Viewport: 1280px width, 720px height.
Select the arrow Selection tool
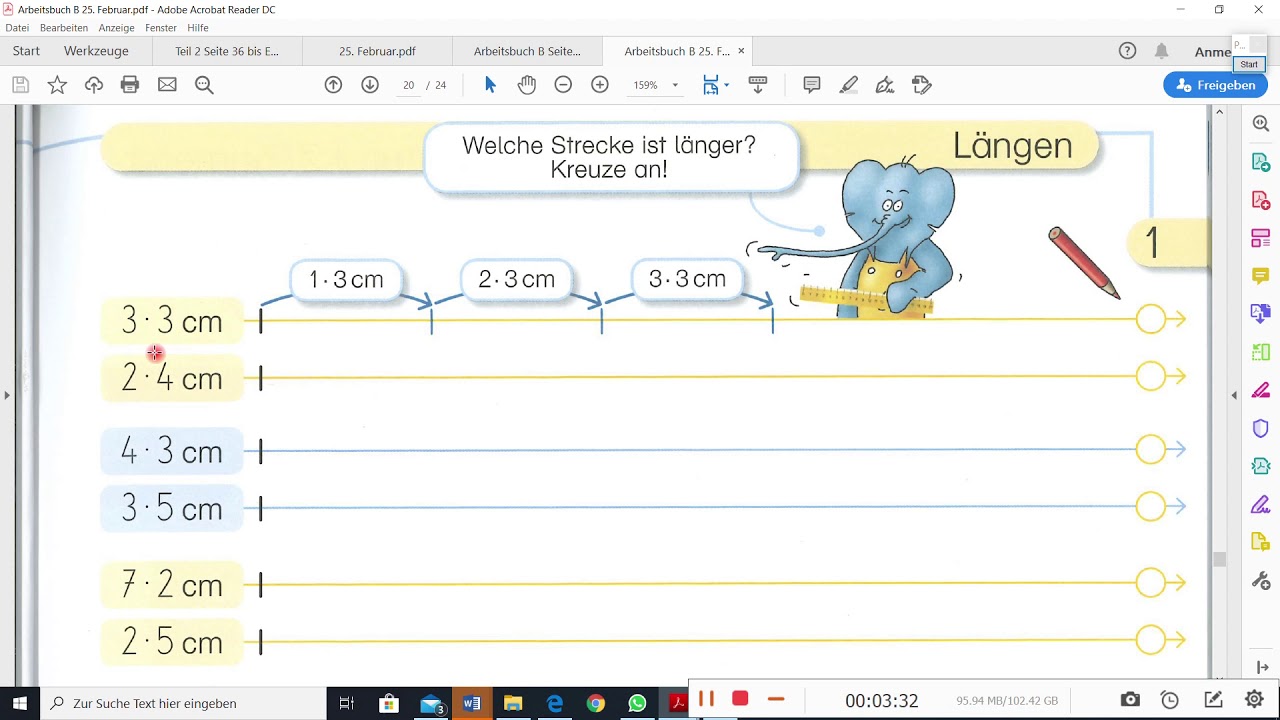pos(490,85)
